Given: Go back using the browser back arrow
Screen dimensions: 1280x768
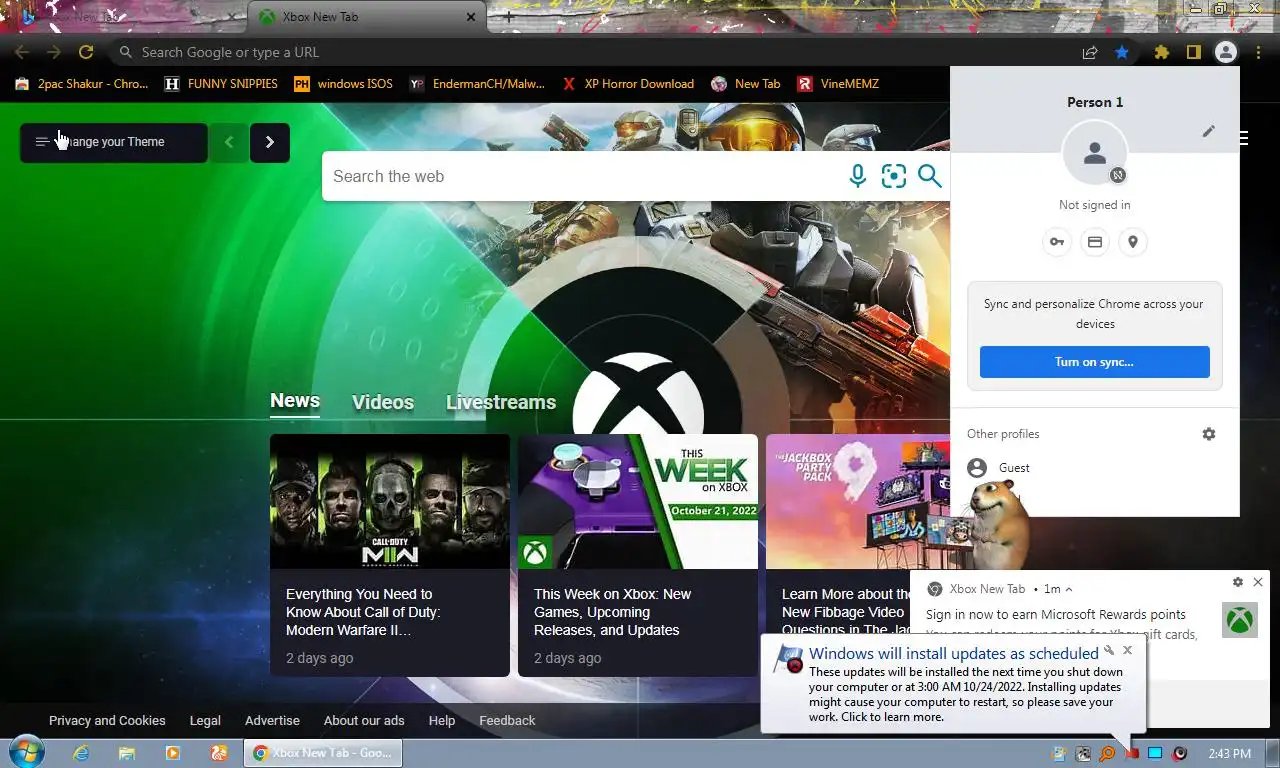Looking at the screenshot, I should coord(22,52).
